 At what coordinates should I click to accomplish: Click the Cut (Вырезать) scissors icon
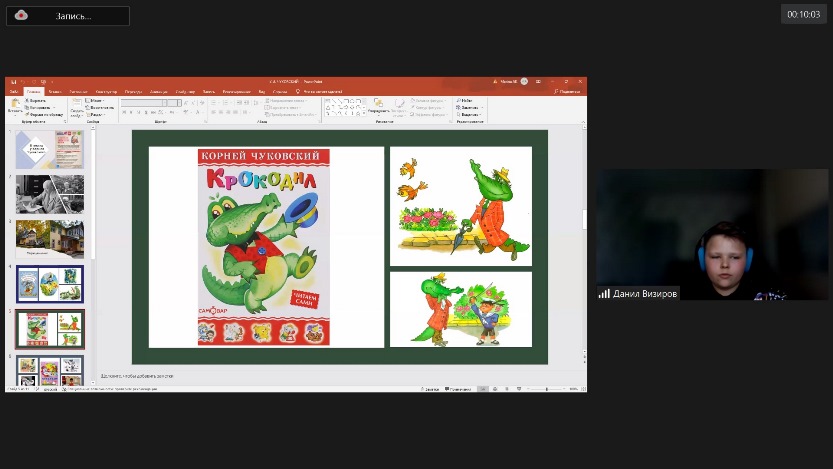coord(28,100)
